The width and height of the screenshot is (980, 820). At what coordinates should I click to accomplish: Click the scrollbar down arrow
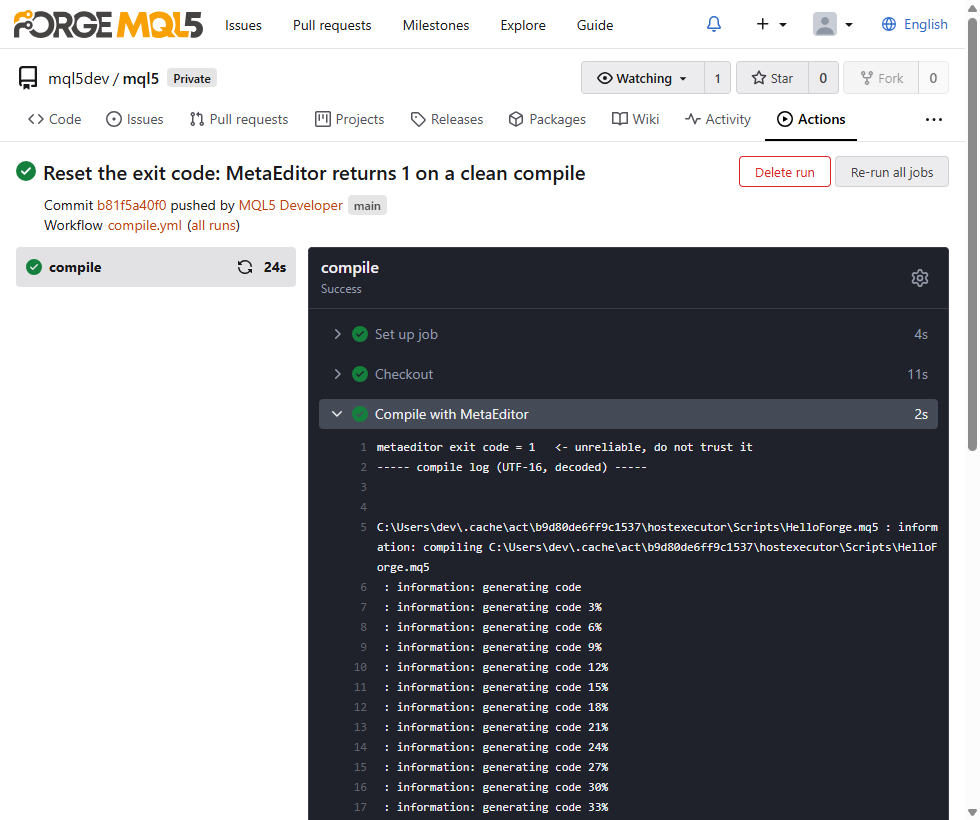point(972,812)
